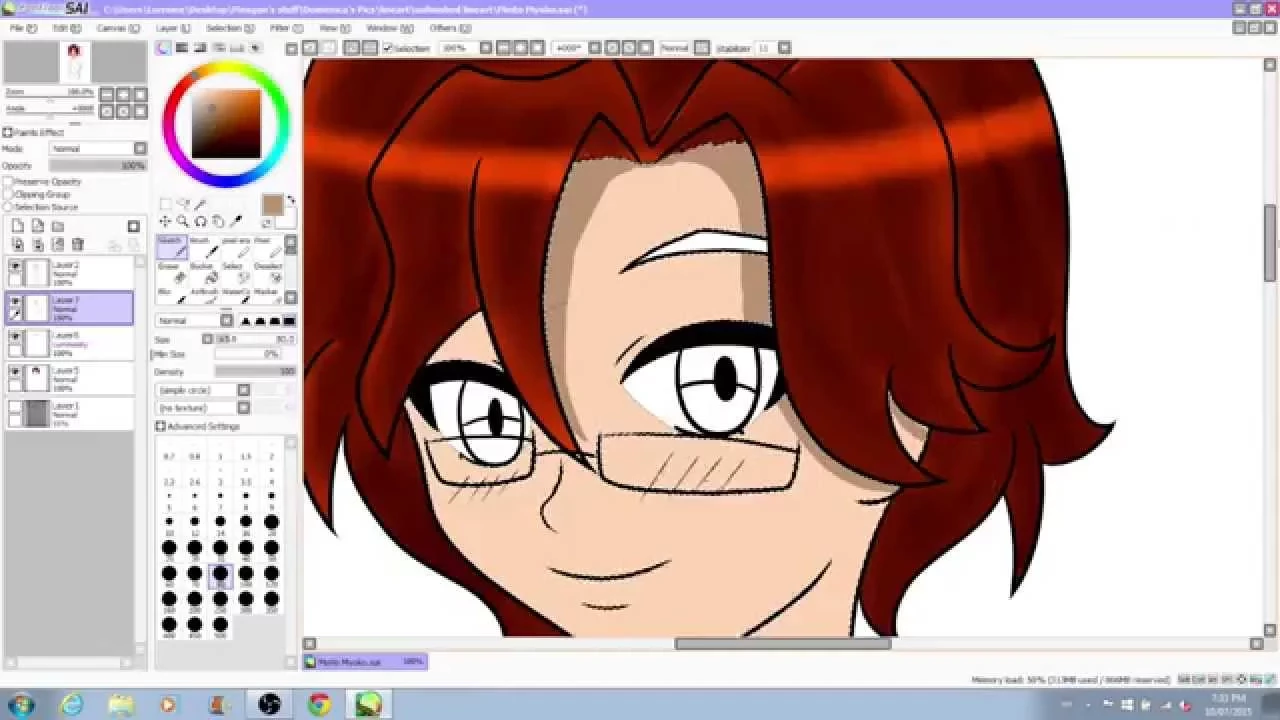Open Internet Explorer from the taskbar
Screen dimensions: 1280x720
click(x=71, y=705)
